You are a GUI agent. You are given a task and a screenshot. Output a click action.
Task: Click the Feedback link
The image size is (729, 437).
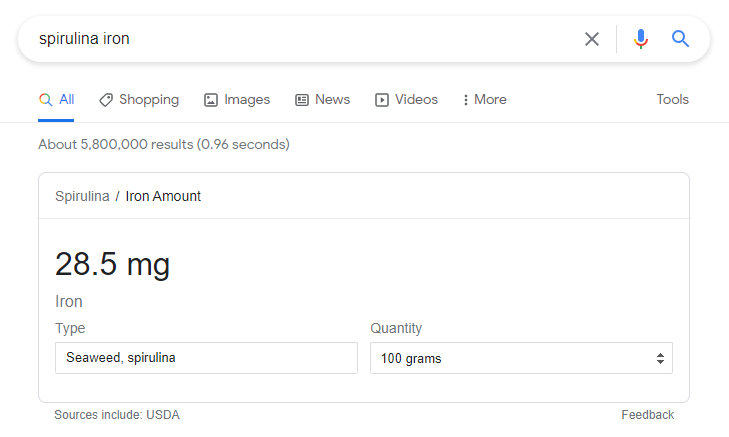click(647, 415)
